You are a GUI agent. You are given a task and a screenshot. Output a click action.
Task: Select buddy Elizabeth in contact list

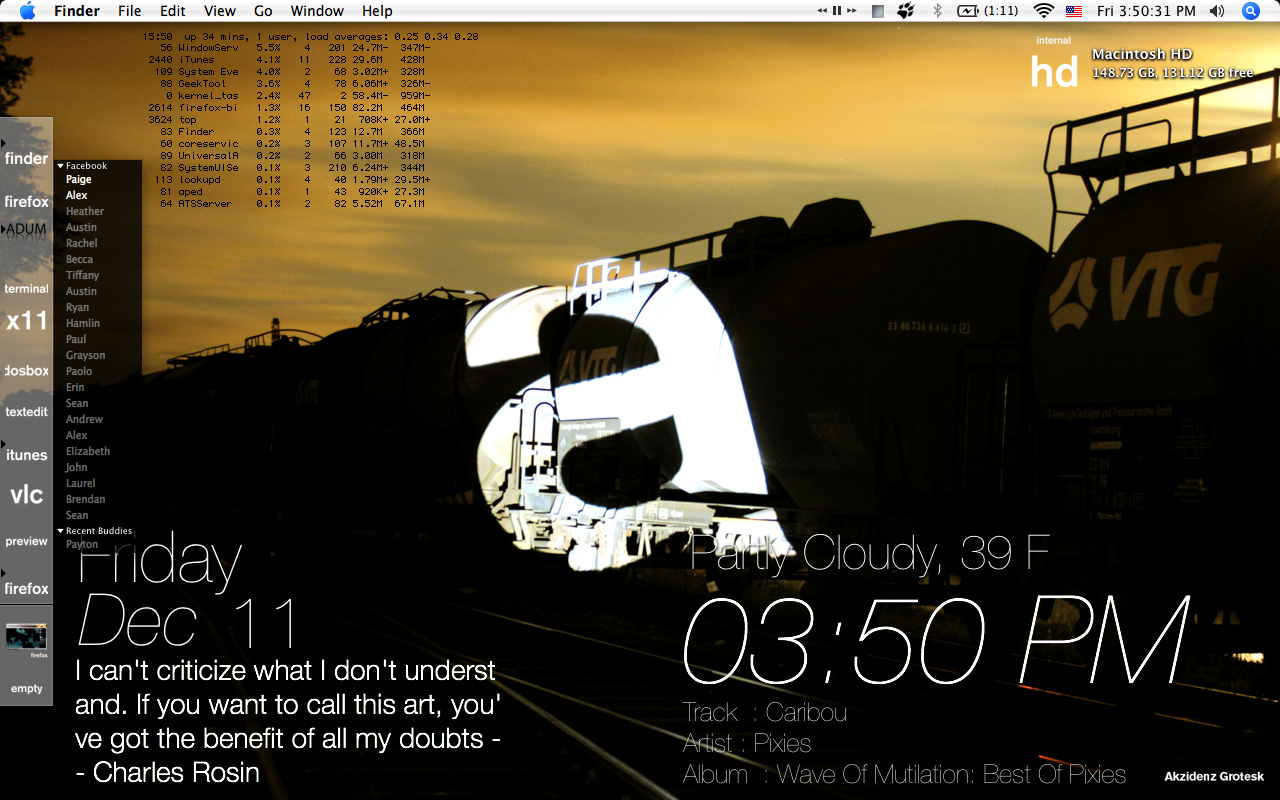point(88,452)
